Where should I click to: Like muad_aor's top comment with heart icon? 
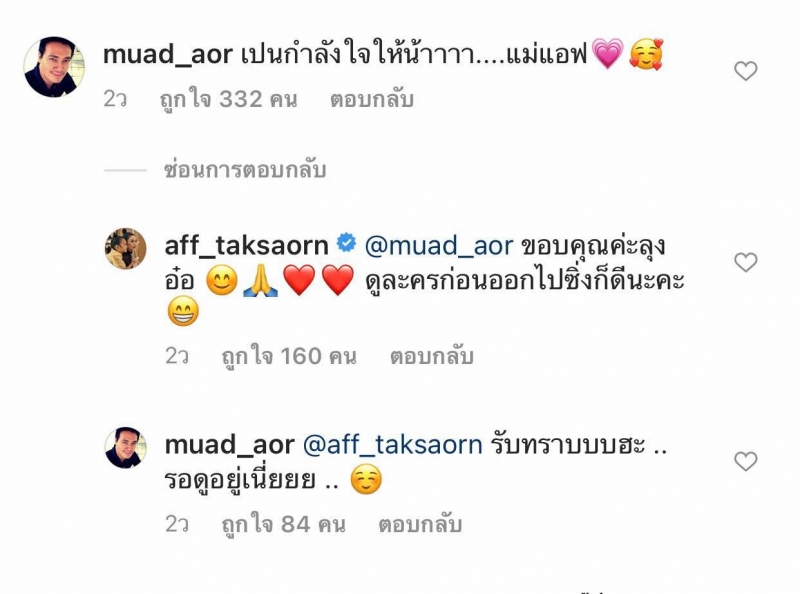pyautogui.click(x=745, y=71)
